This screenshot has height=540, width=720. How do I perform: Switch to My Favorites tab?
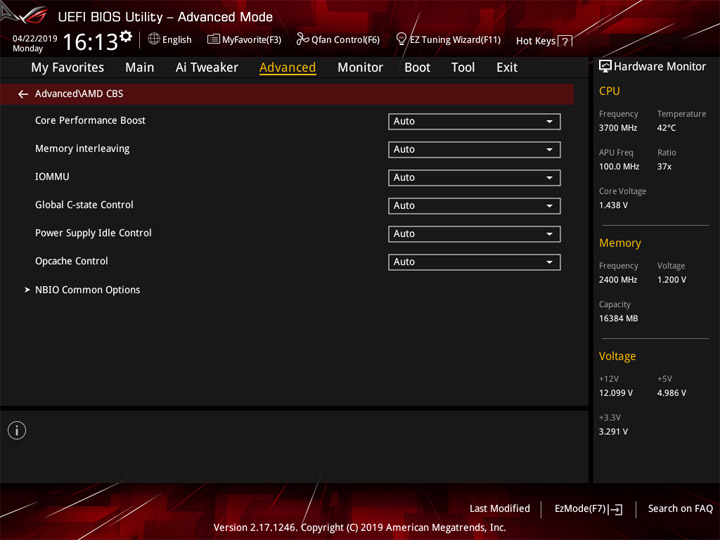(68, 68)
